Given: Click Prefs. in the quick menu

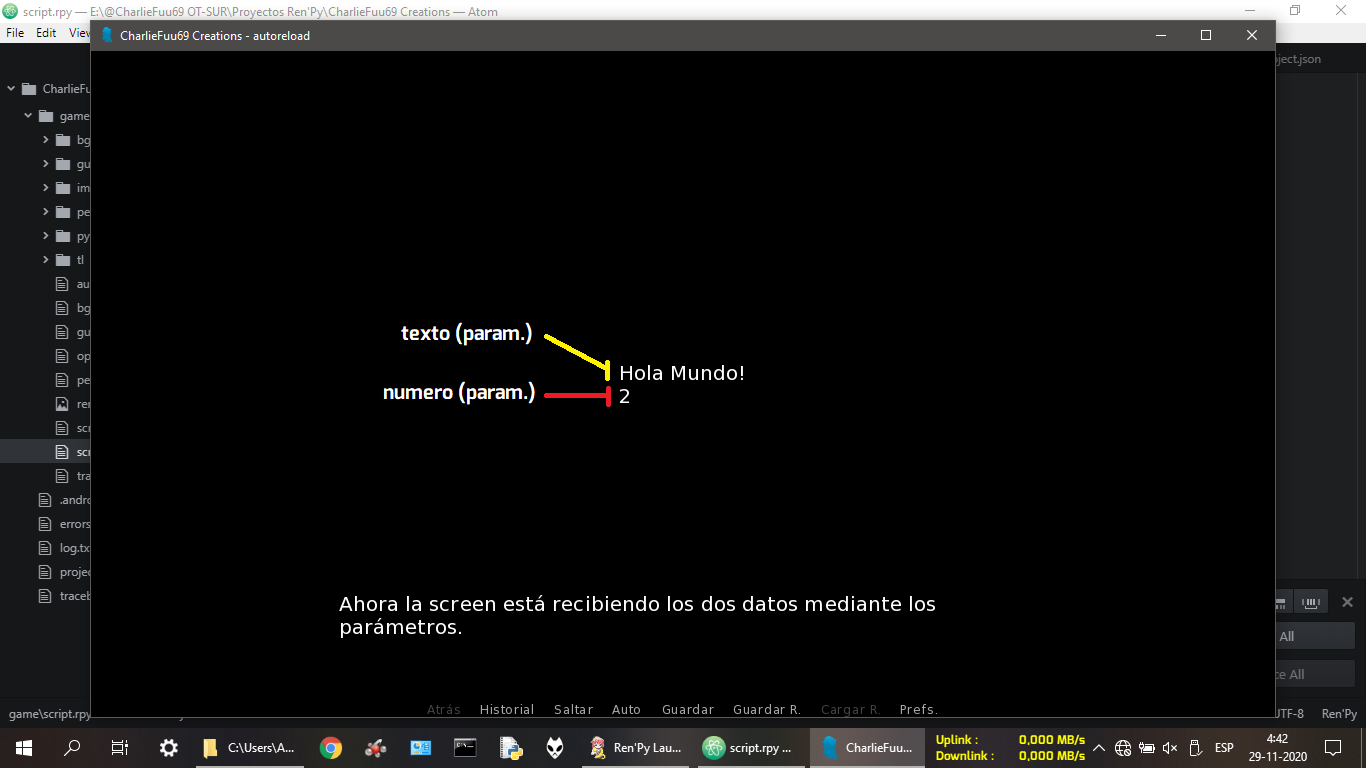Looking at the screenshot, I should (x=918, y=709).
